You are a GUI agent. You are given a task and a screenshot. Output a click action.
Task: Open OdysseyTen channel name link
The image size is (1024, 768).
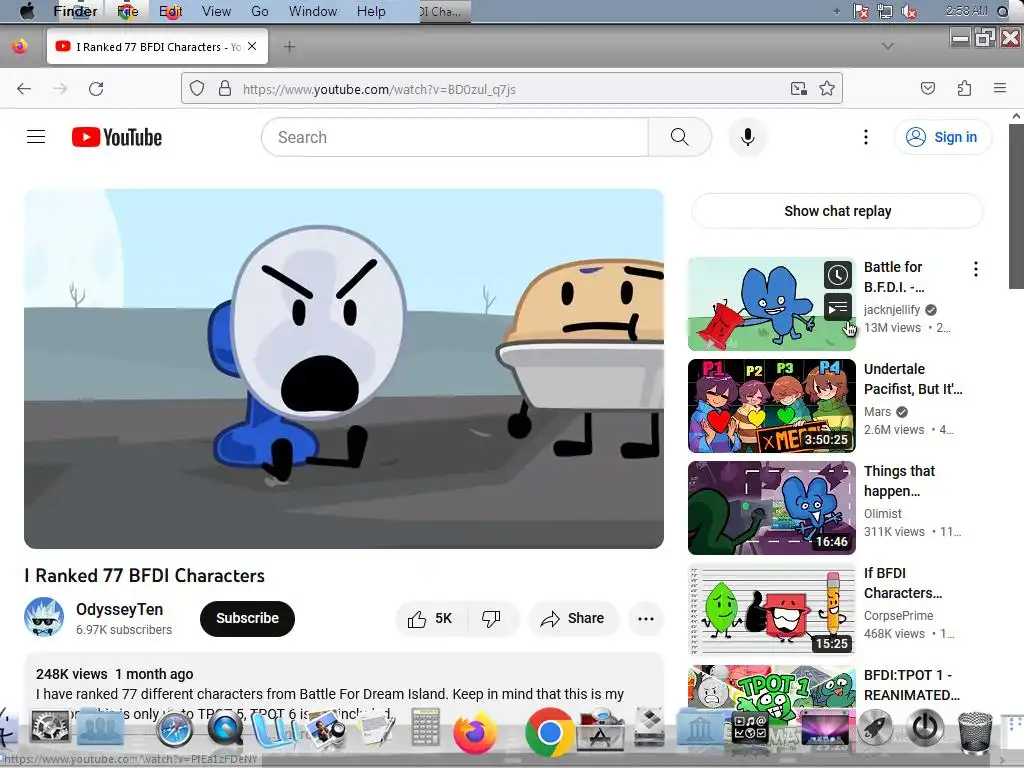(x=120, y=609)
